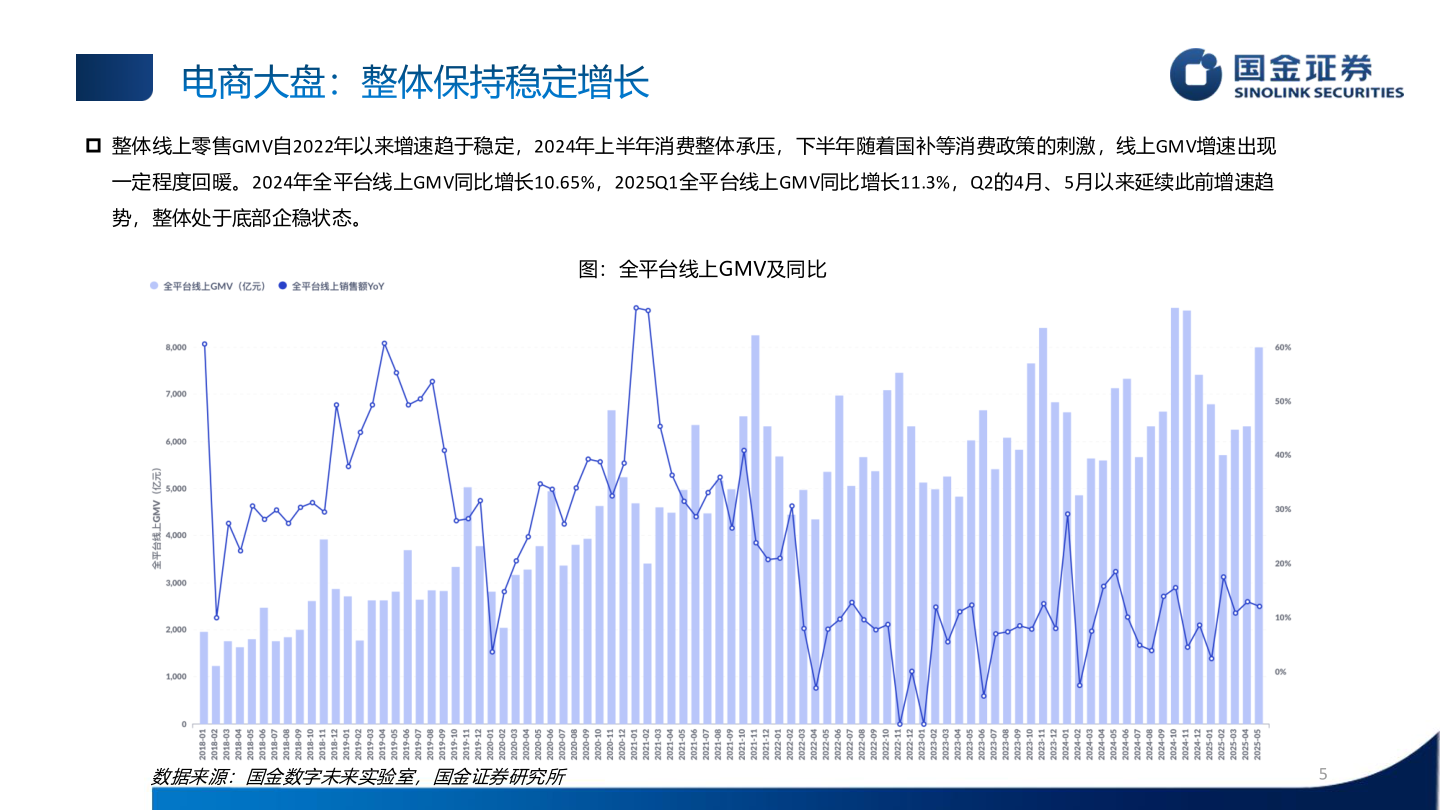Screen dimensions: 1440x810
Task: Click the first bar labeled 2018-01
Action: (x=204, y=678)
